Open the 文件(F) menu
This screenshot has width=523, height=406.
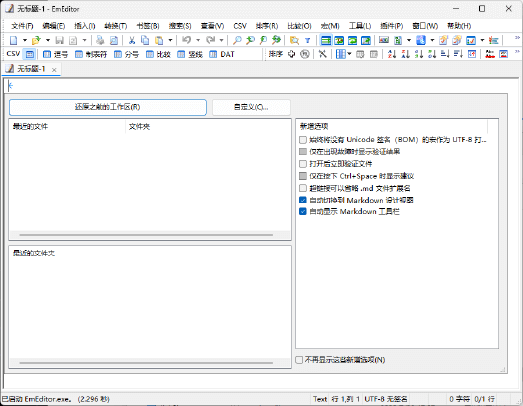pyautogui.click(x=22, y=26)
